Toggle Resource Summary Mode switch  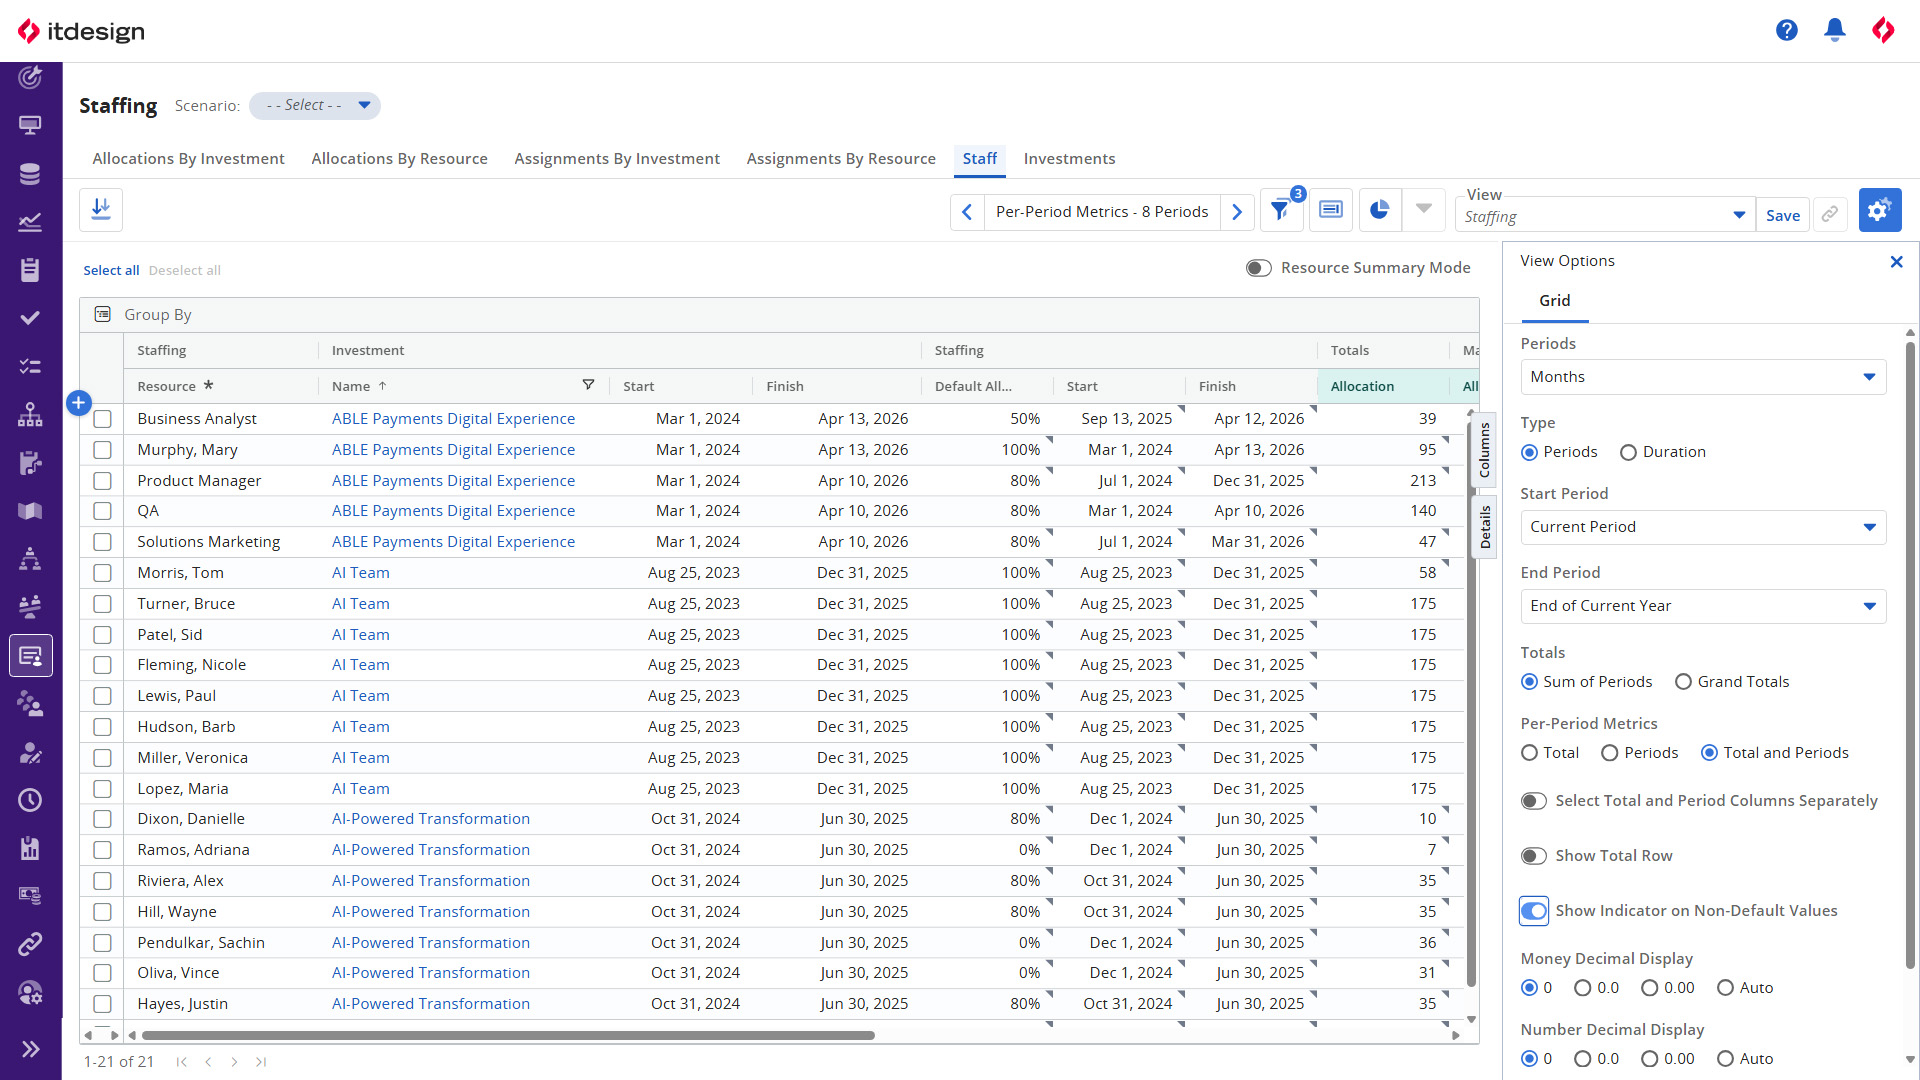pos(1259,268)
